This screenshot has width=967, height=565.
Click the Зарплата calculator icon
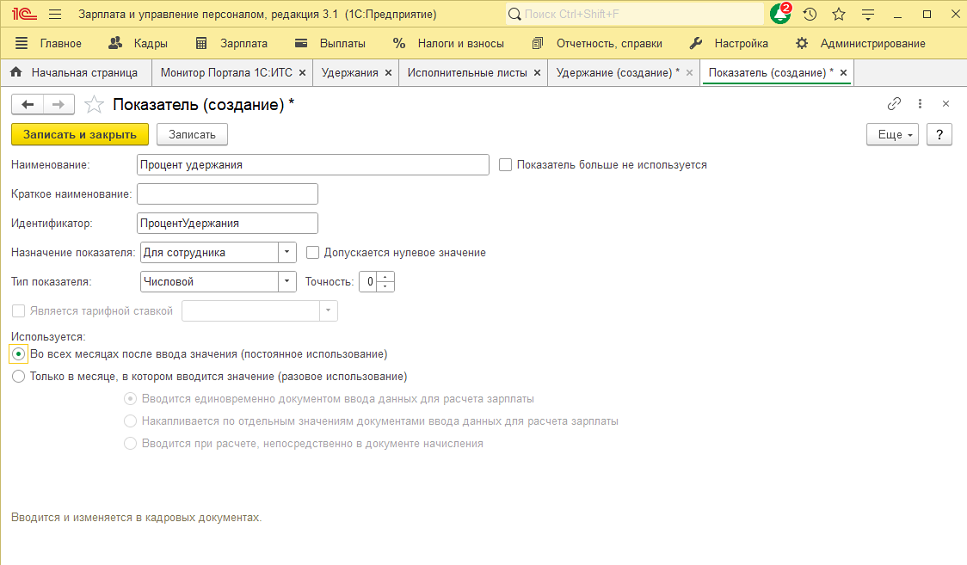tap(201, 43)
